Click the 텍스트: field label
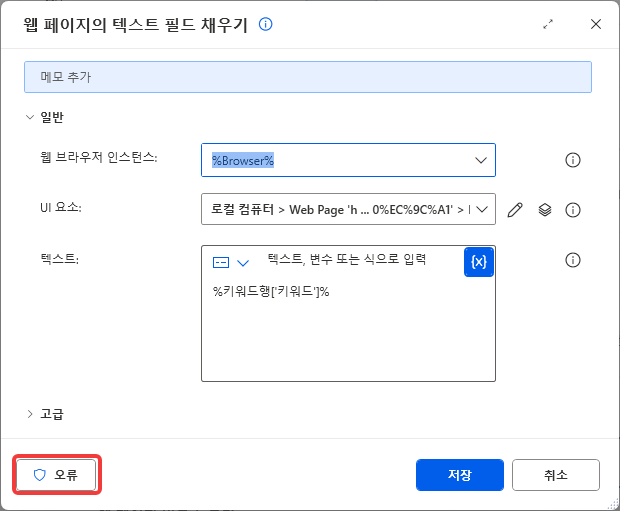 [60, 259]
